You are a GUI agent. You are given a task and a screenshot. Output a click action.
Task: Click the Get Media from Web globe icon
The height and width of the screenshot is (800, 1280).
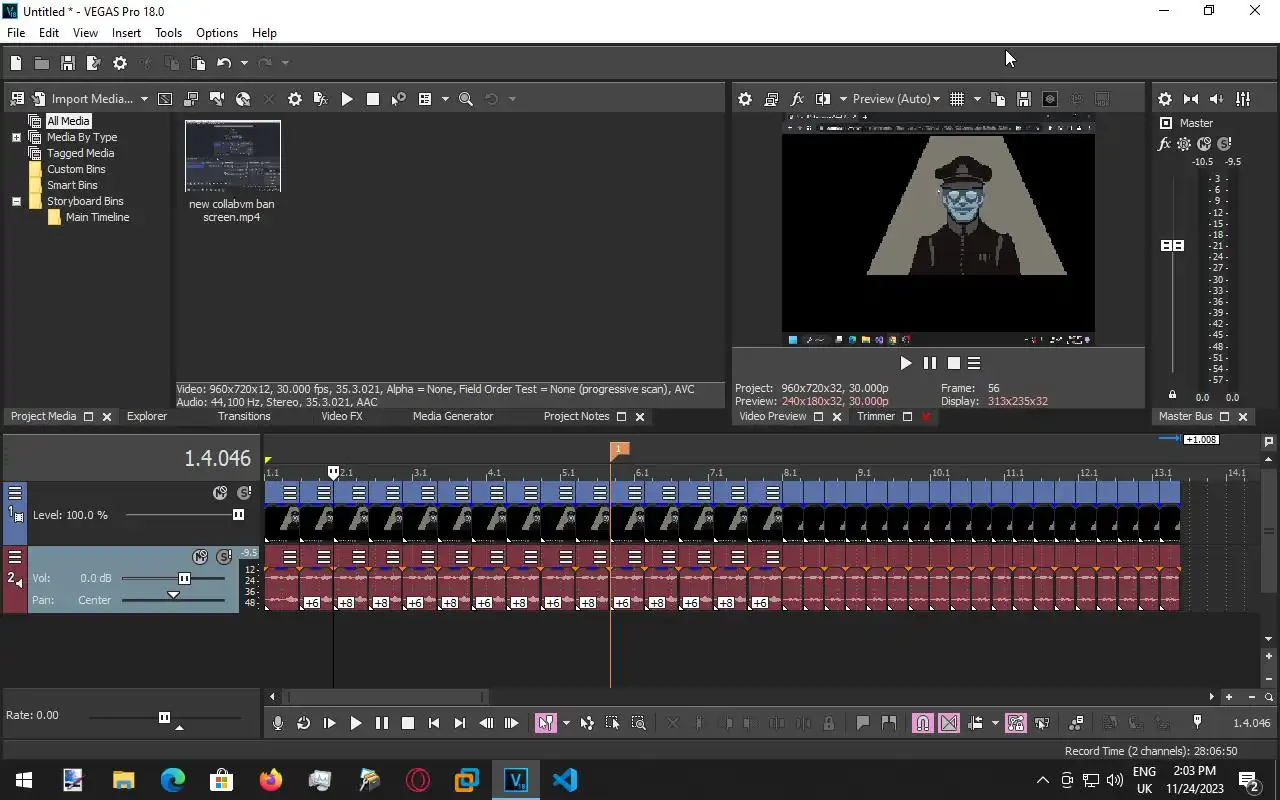243,99
